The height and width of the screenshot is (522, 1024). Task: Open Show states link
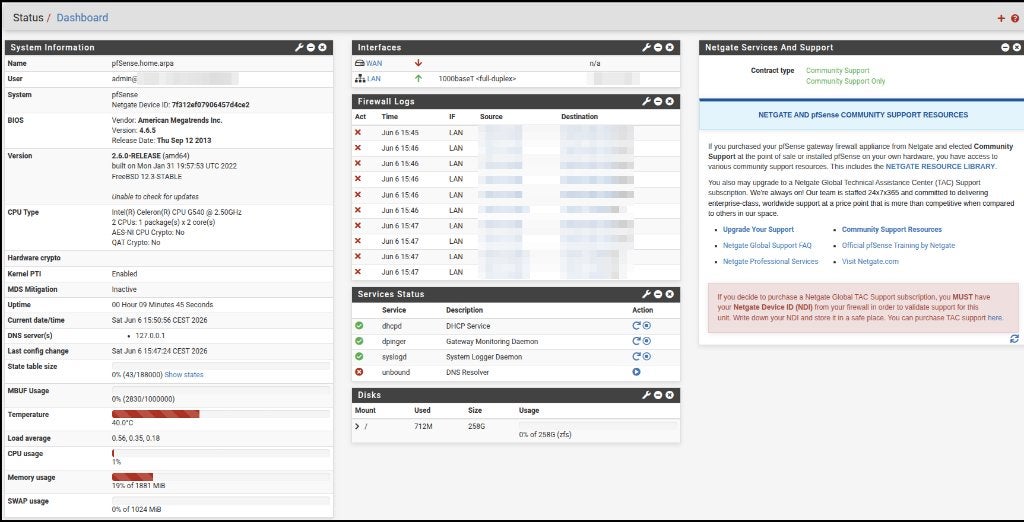coord(184,375)
